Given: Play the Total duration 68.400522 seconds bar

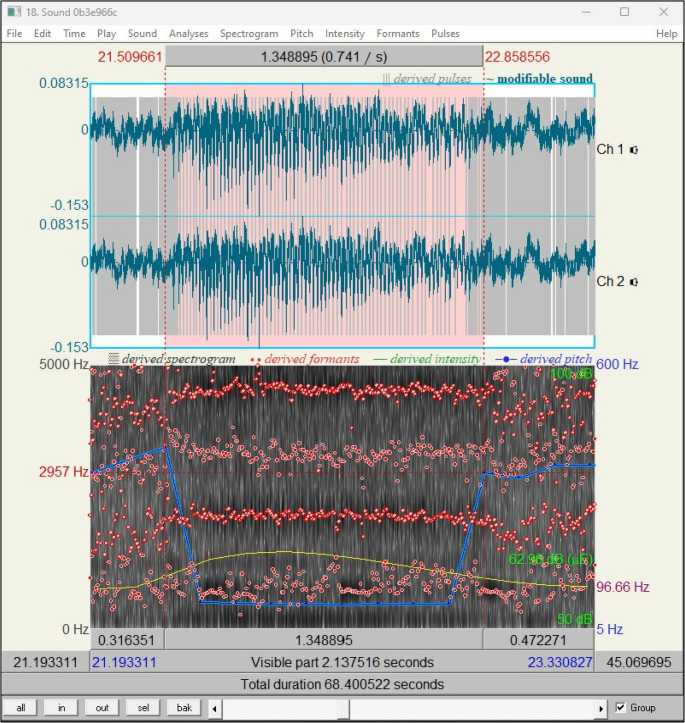Looking at the screenshot, I should [x=342, y=684].
